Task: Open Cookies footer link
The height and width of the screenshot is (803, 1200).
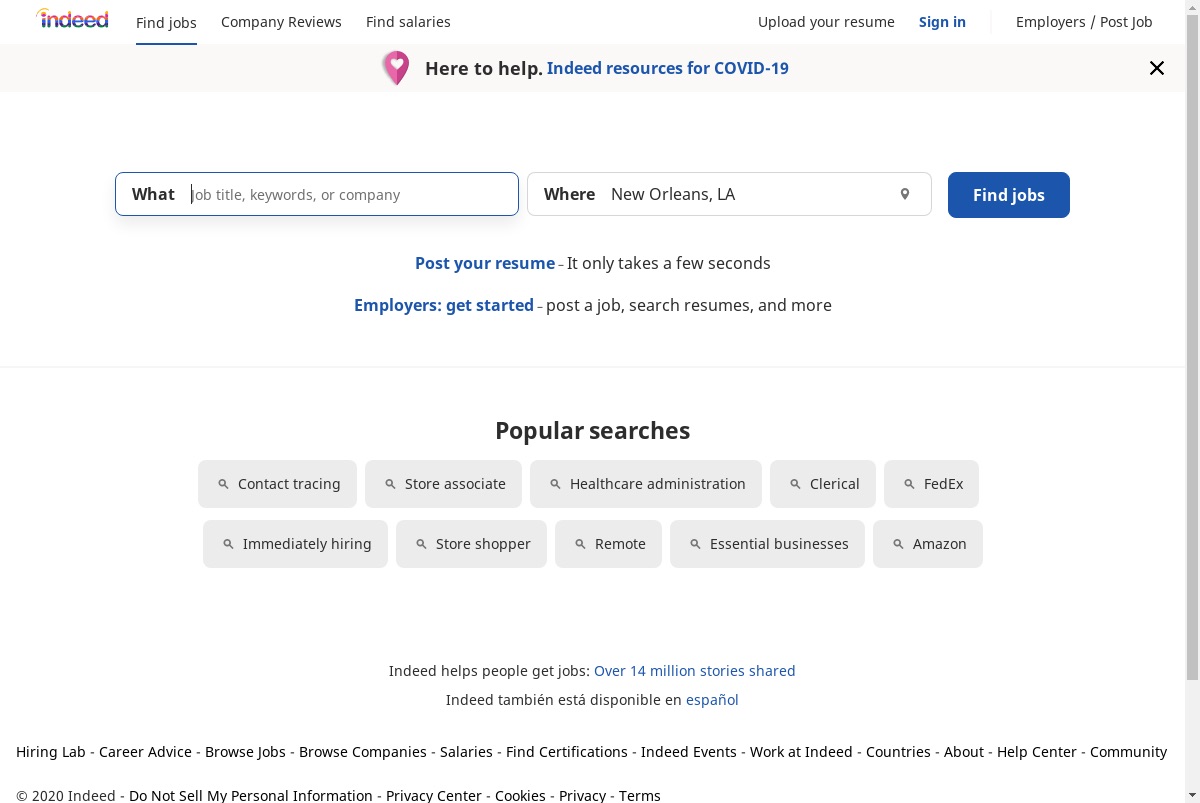Action: [x=520, y=796]
